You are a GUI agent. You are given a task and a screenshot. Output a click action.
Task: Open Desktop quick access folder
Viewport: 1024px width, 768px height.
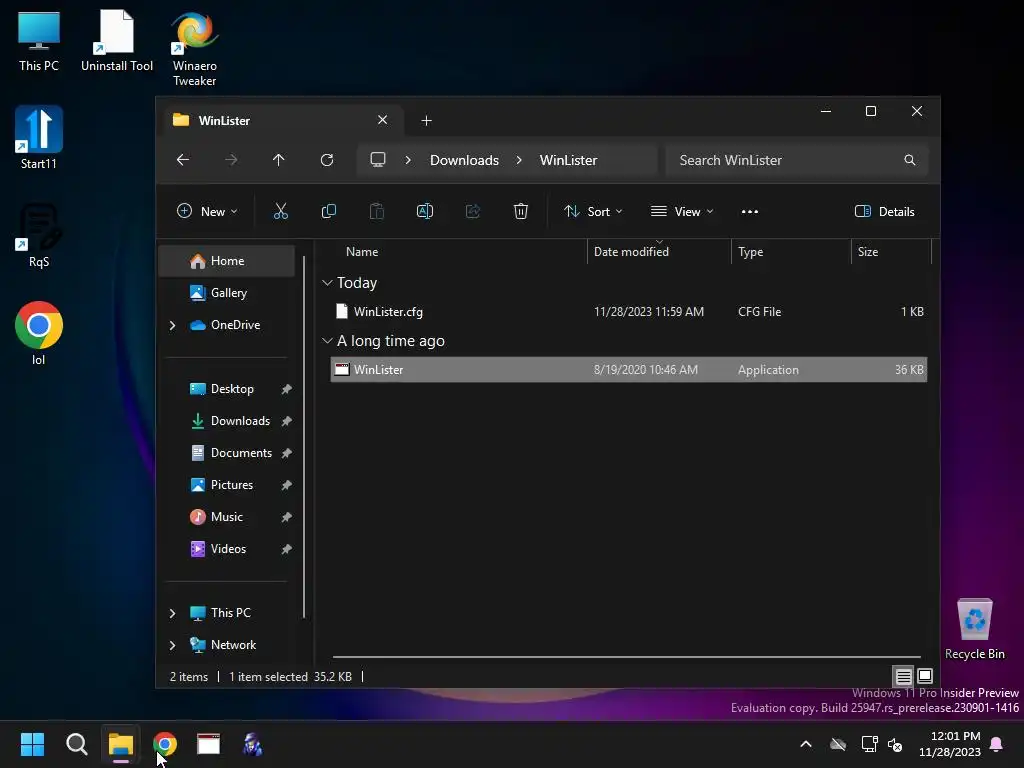pos(227,389)
